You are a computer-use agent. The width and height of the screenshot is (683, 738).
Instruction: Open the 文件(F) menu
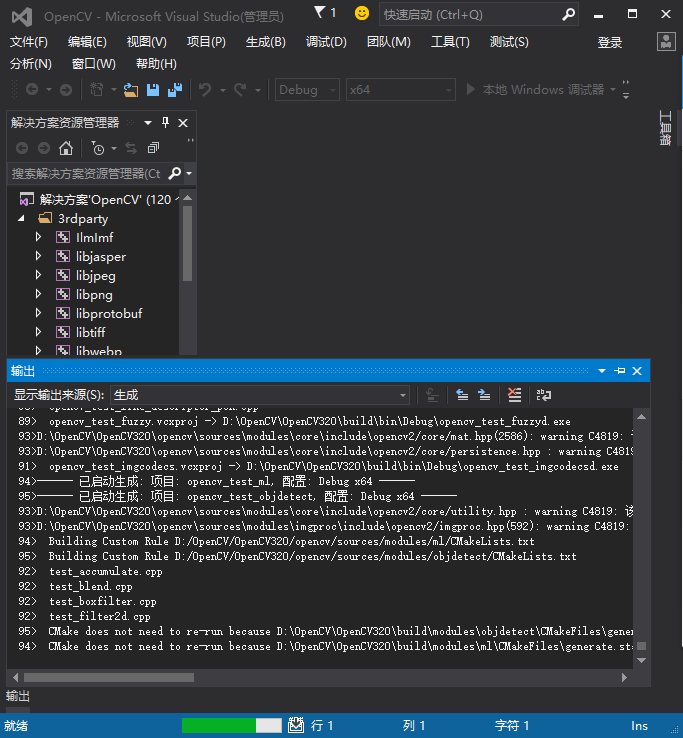point(29,42)
